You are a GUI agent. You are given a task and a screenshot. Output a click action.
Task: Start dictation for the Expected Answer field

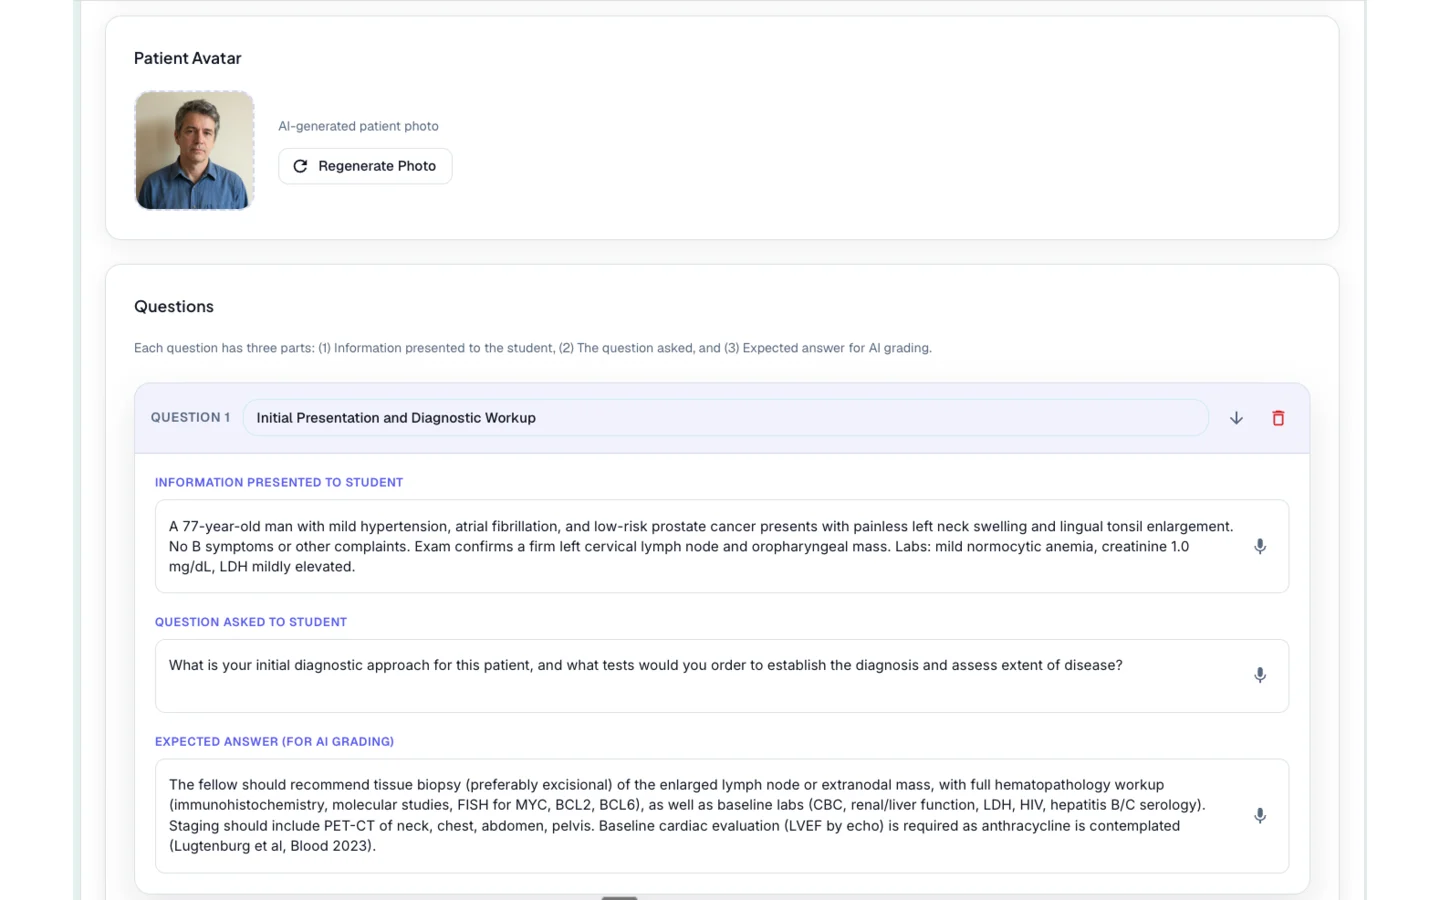1260,816
